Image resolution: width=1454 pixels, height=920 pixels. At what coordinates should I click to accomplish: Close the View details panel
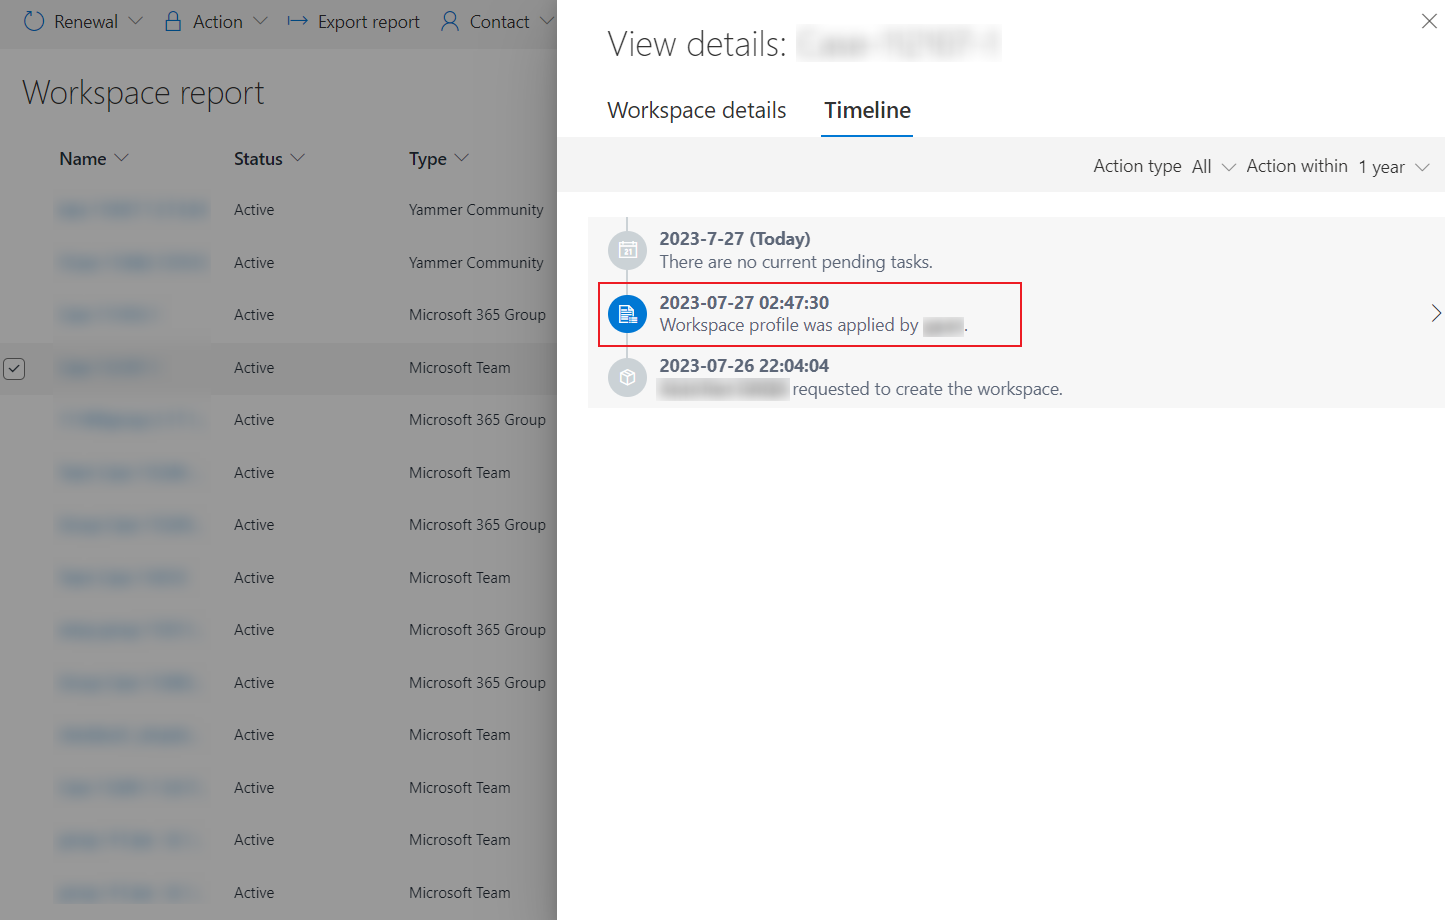1429,21
